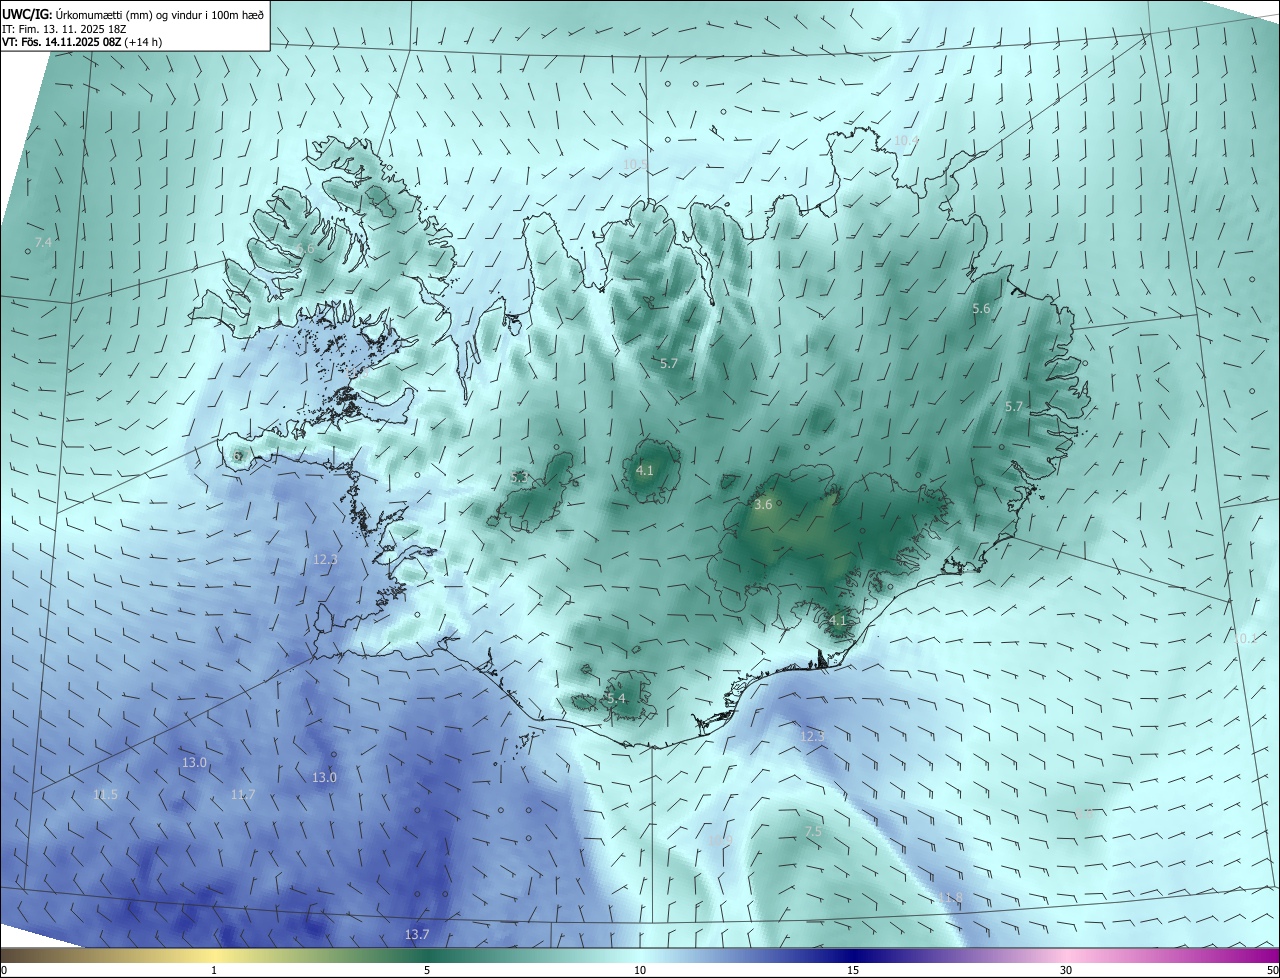The image size is (1280, 978).
Task: Click the 12.3 label in the bay west of Iceland
Action: pyautogui.click(x=325, y=560)
